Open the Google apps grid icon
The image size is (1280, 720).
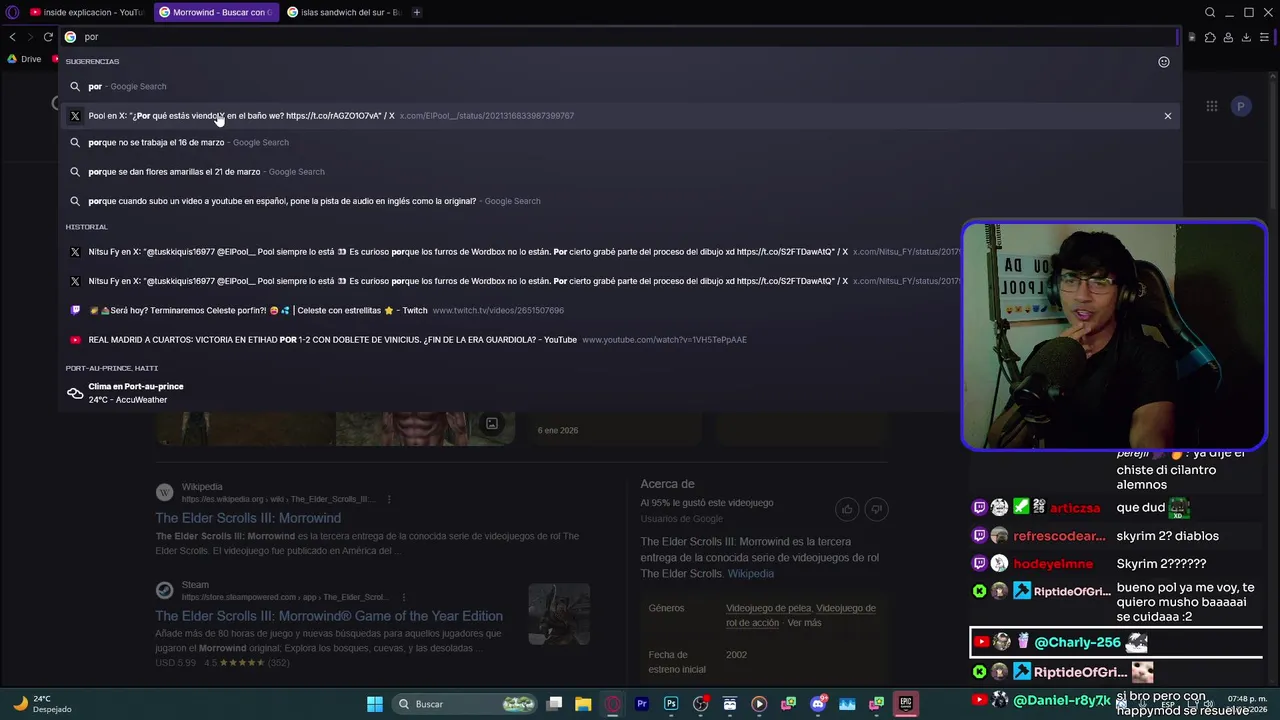tap(1212, 106)
